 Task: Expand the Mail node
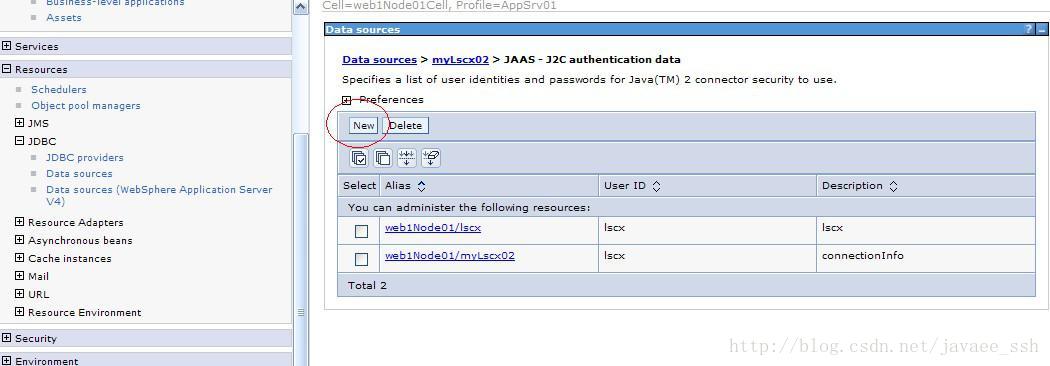(19, 276)
